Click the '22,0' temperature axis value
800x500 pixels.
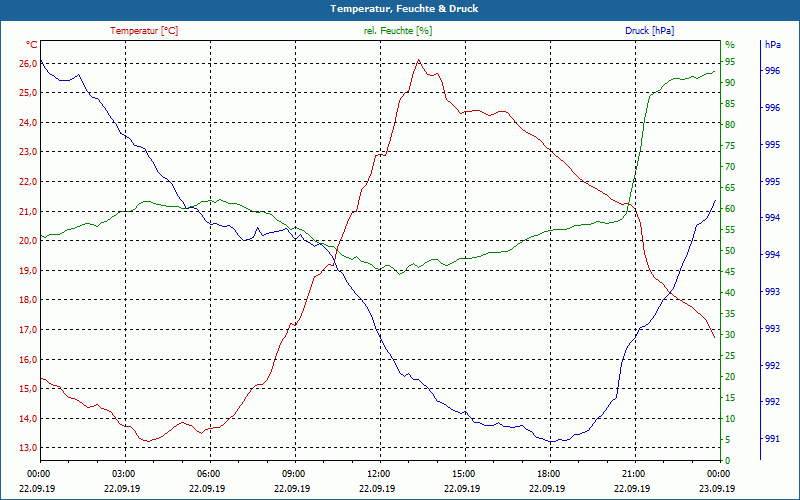28,182
